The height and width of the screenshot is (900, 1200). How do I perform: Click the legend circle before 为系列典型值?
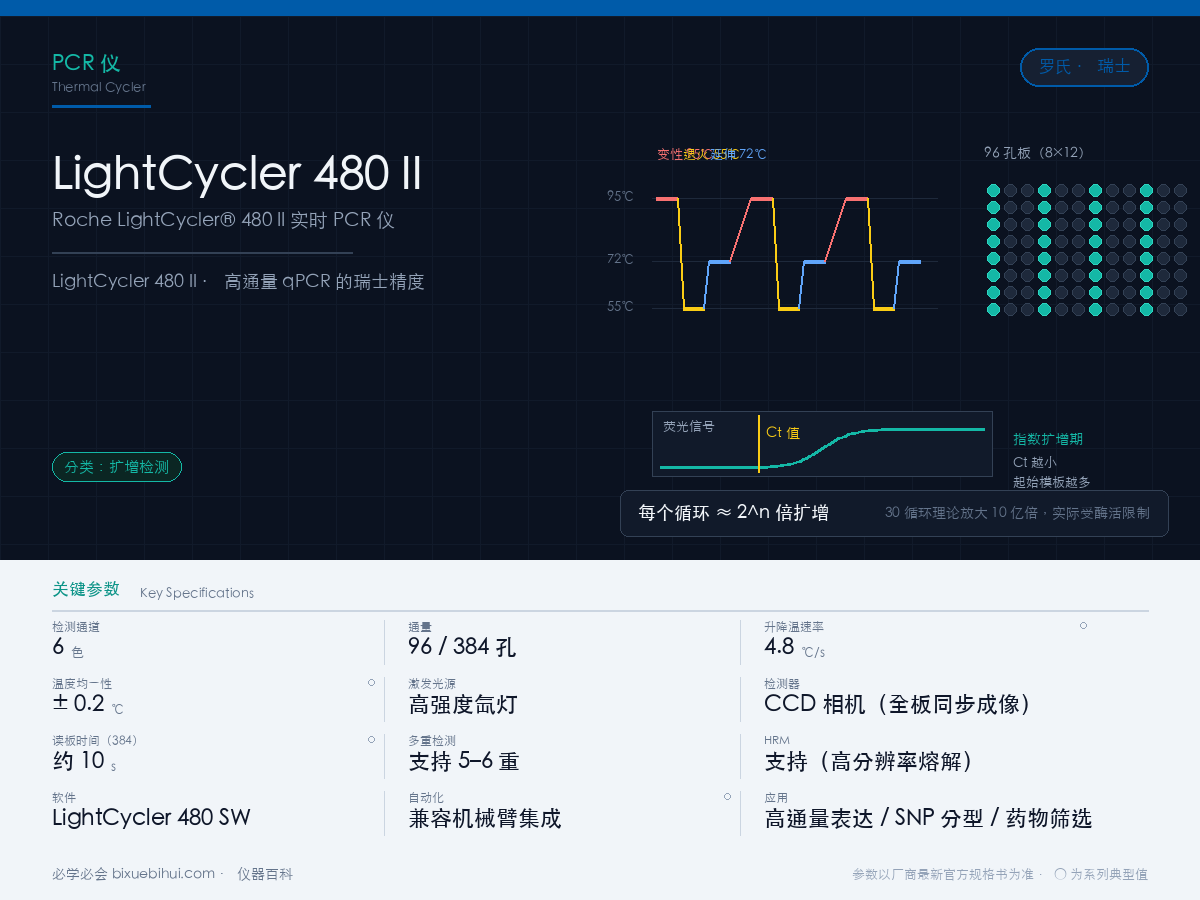pos(1060,874)
